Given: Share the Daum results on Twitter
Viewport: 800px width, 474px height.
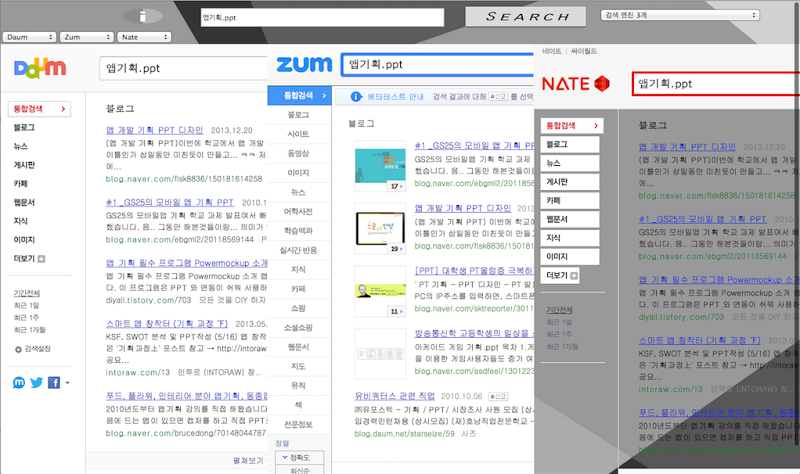Looking at the screenshot, I should [x=36, y=382].
